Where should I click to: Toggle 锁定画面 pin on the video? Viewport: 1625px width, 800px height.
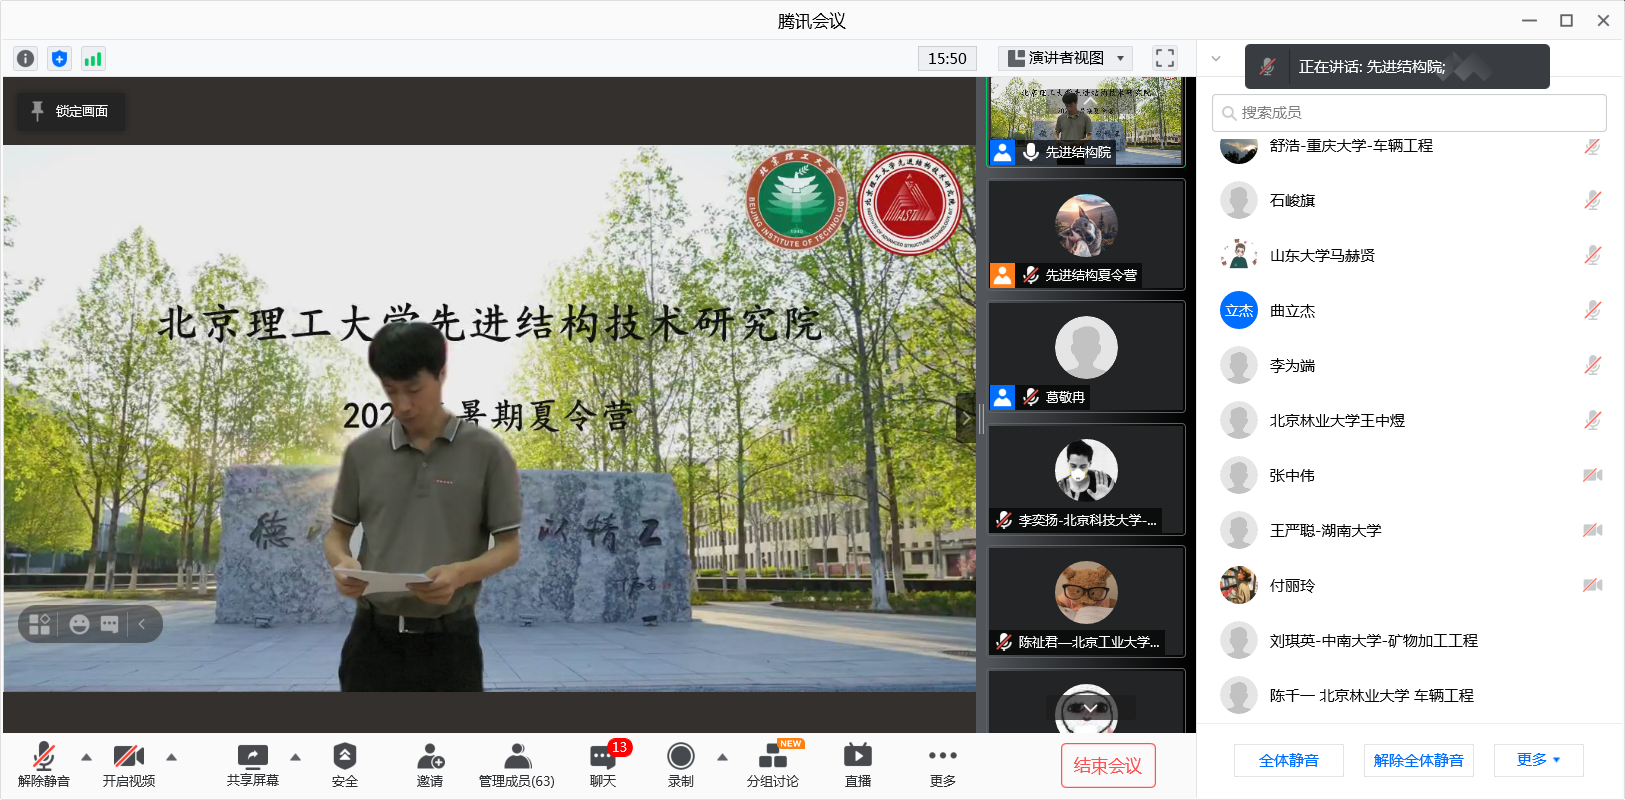pos(70,111)
